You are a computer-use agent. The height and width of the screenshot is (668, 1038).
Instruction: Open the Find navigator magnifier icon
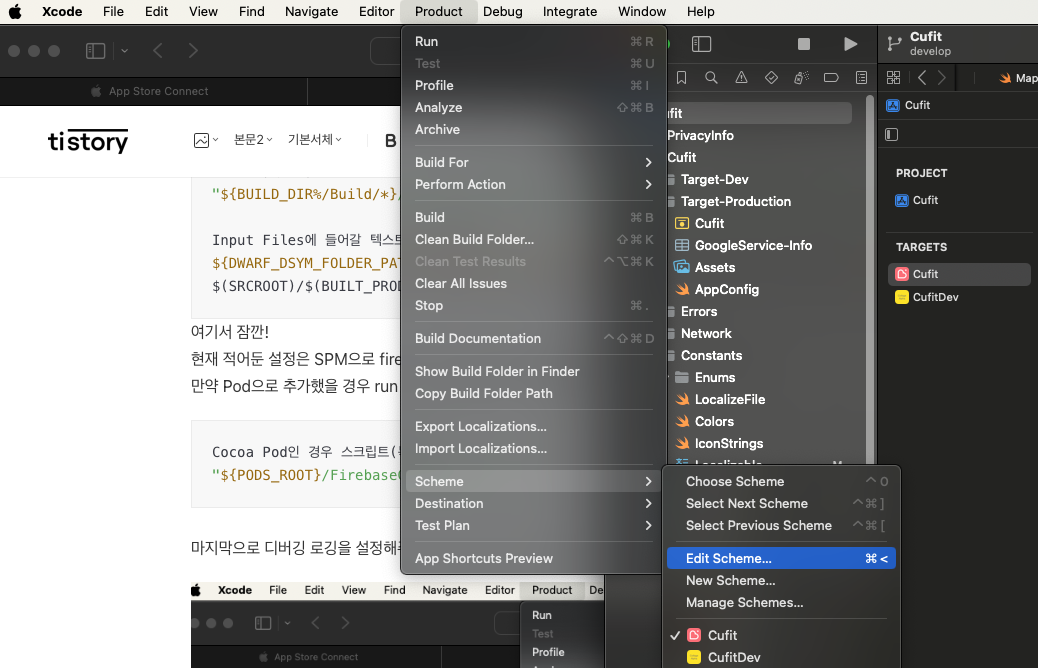point(711,77)
